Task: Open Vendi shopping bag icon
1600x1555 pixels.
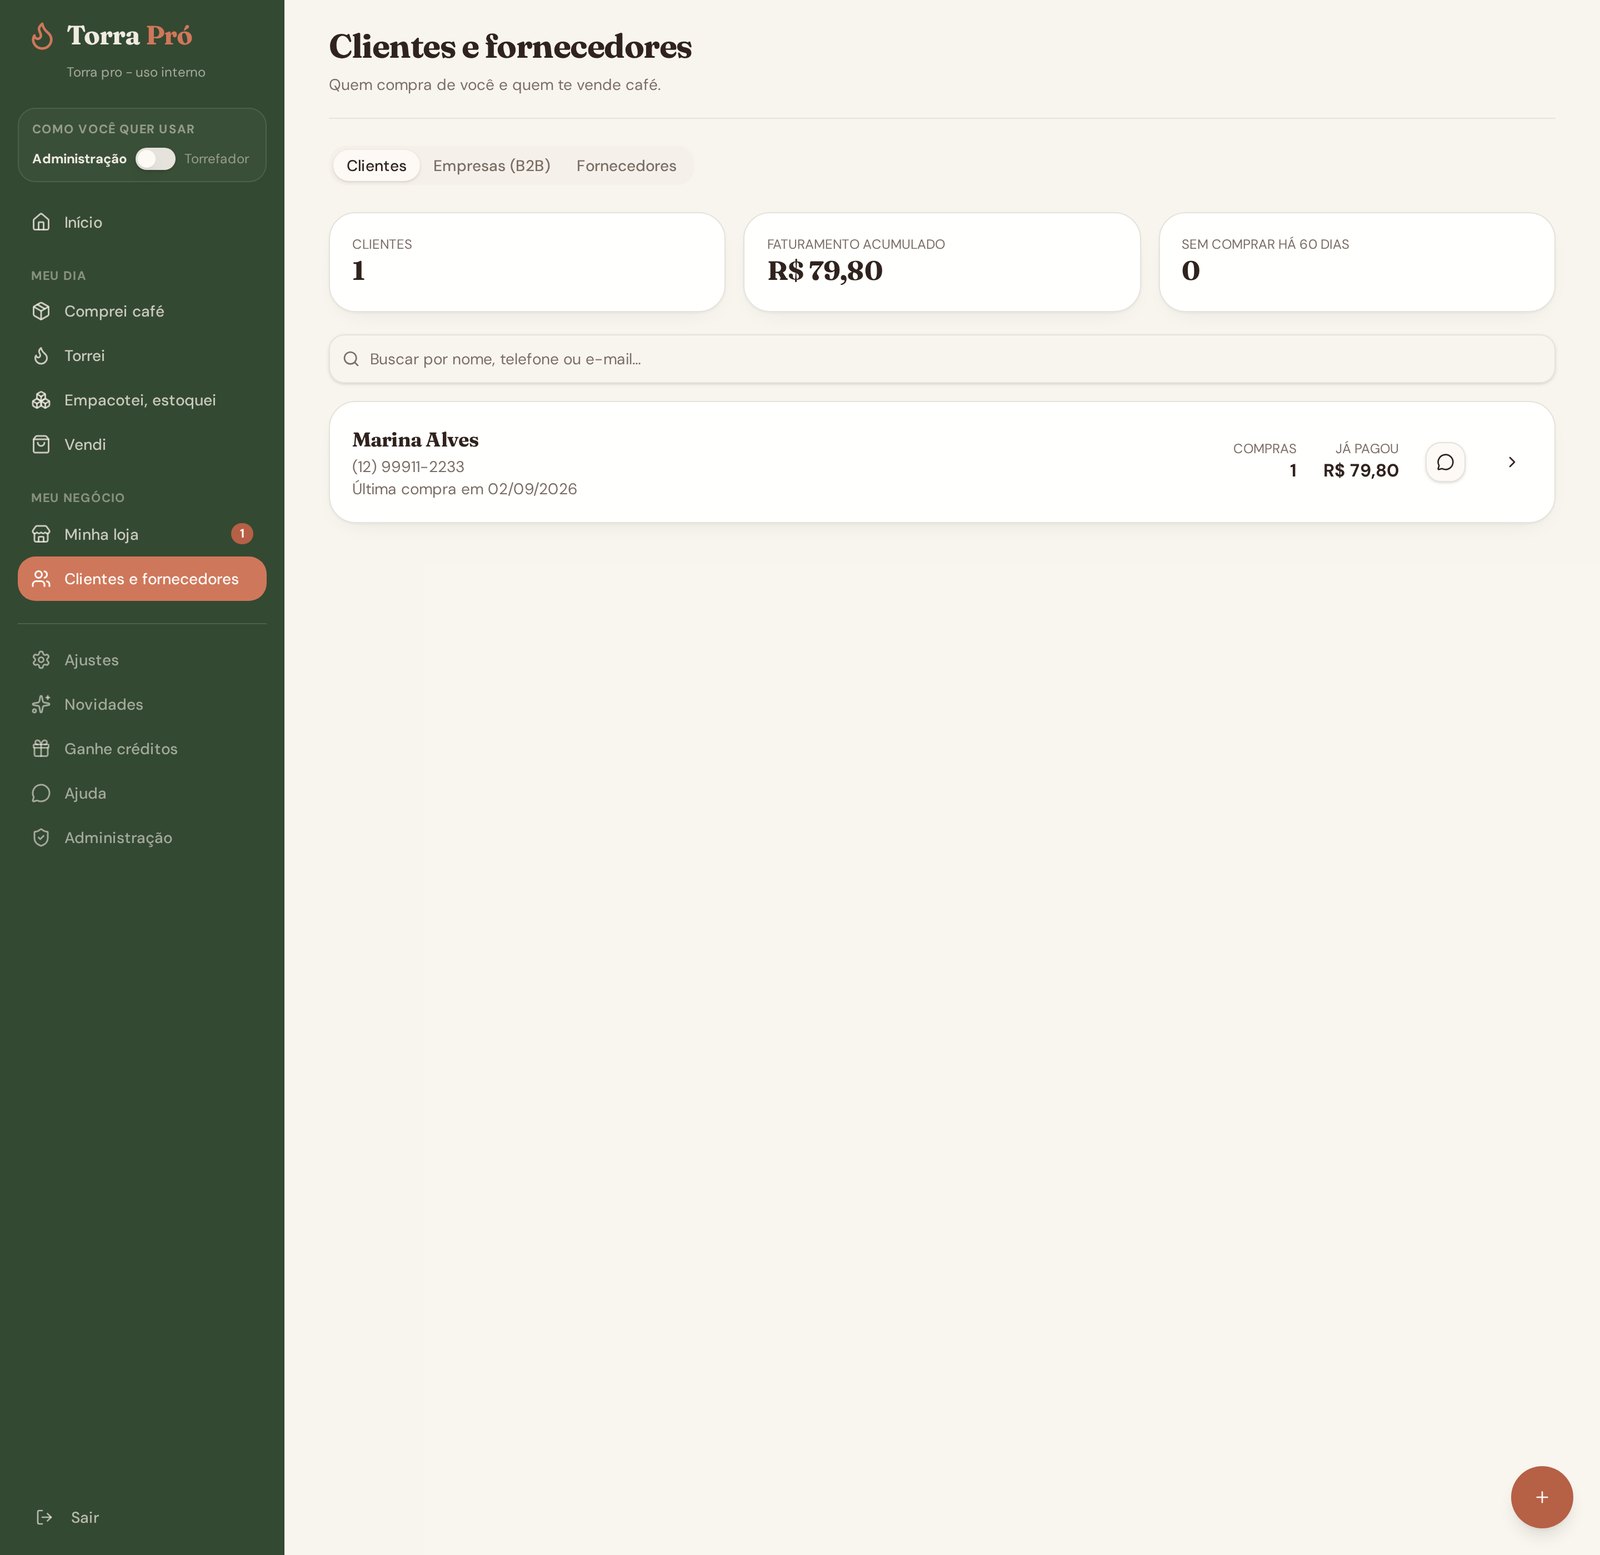Action: [41, 444]
